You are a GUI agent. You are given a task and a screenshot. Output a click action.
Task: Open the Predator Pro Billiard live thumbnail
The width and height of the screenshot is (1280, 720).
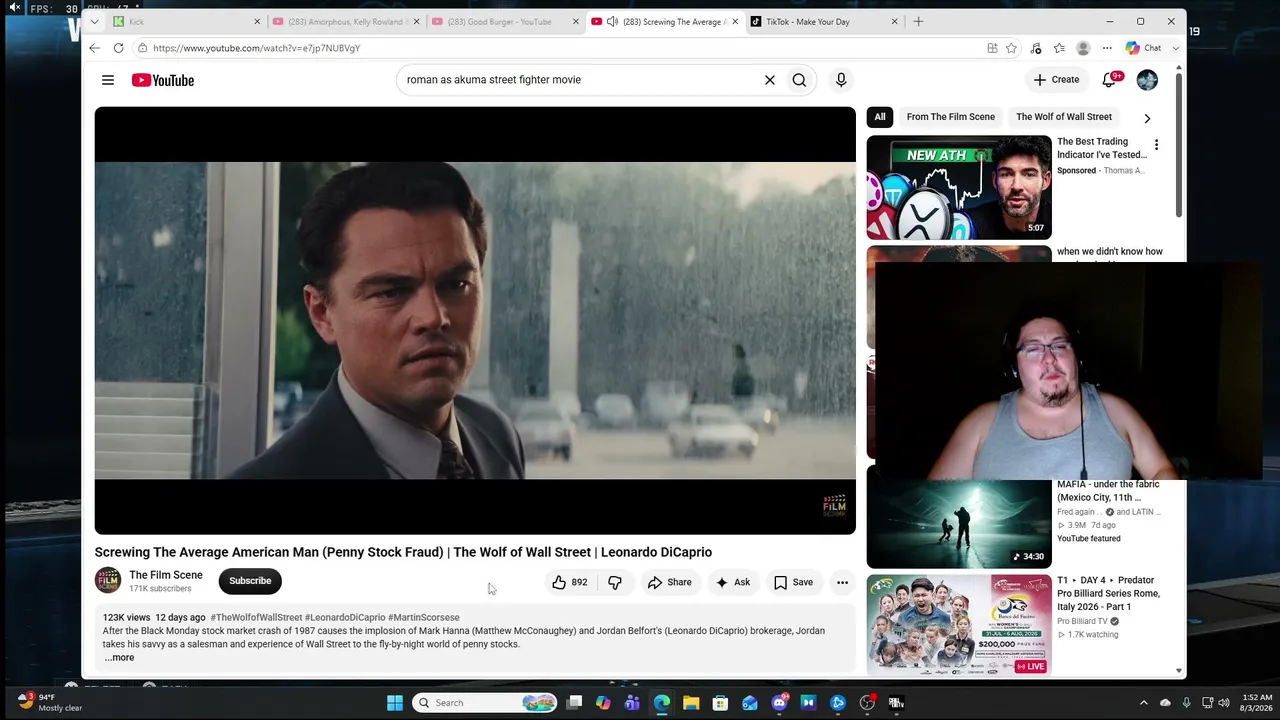pyautogui.click(x=959, y=624)
